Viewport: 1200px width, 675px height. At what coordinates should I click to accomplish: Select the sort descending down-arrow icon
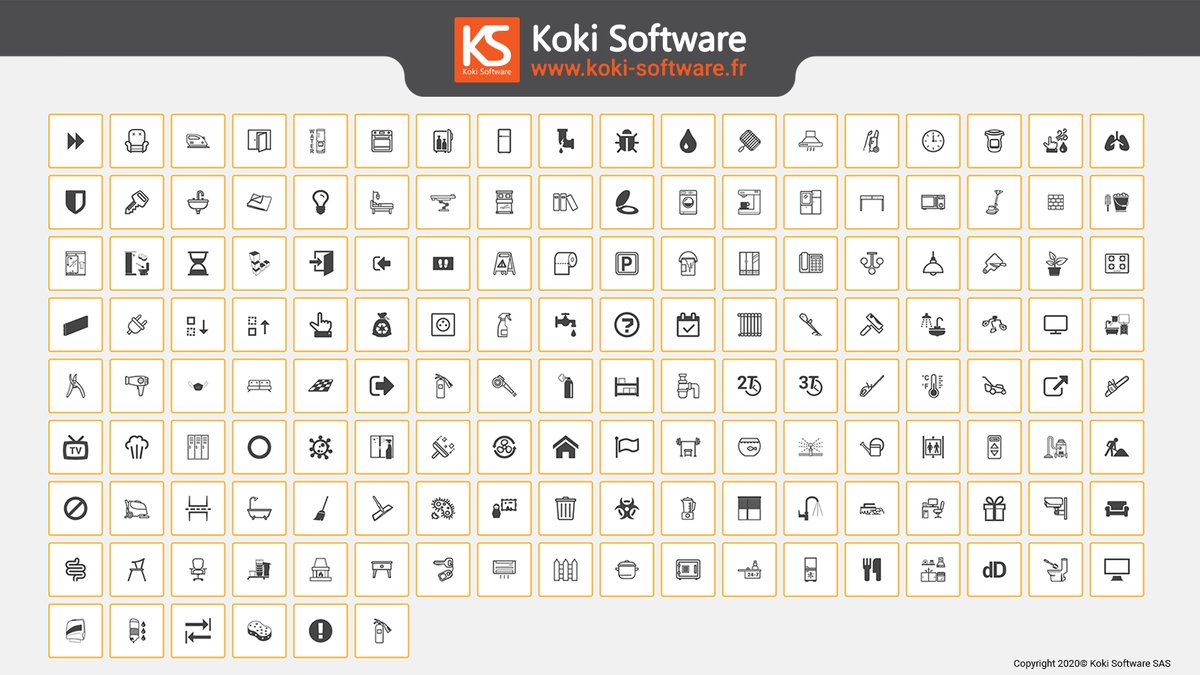(198, 325)
